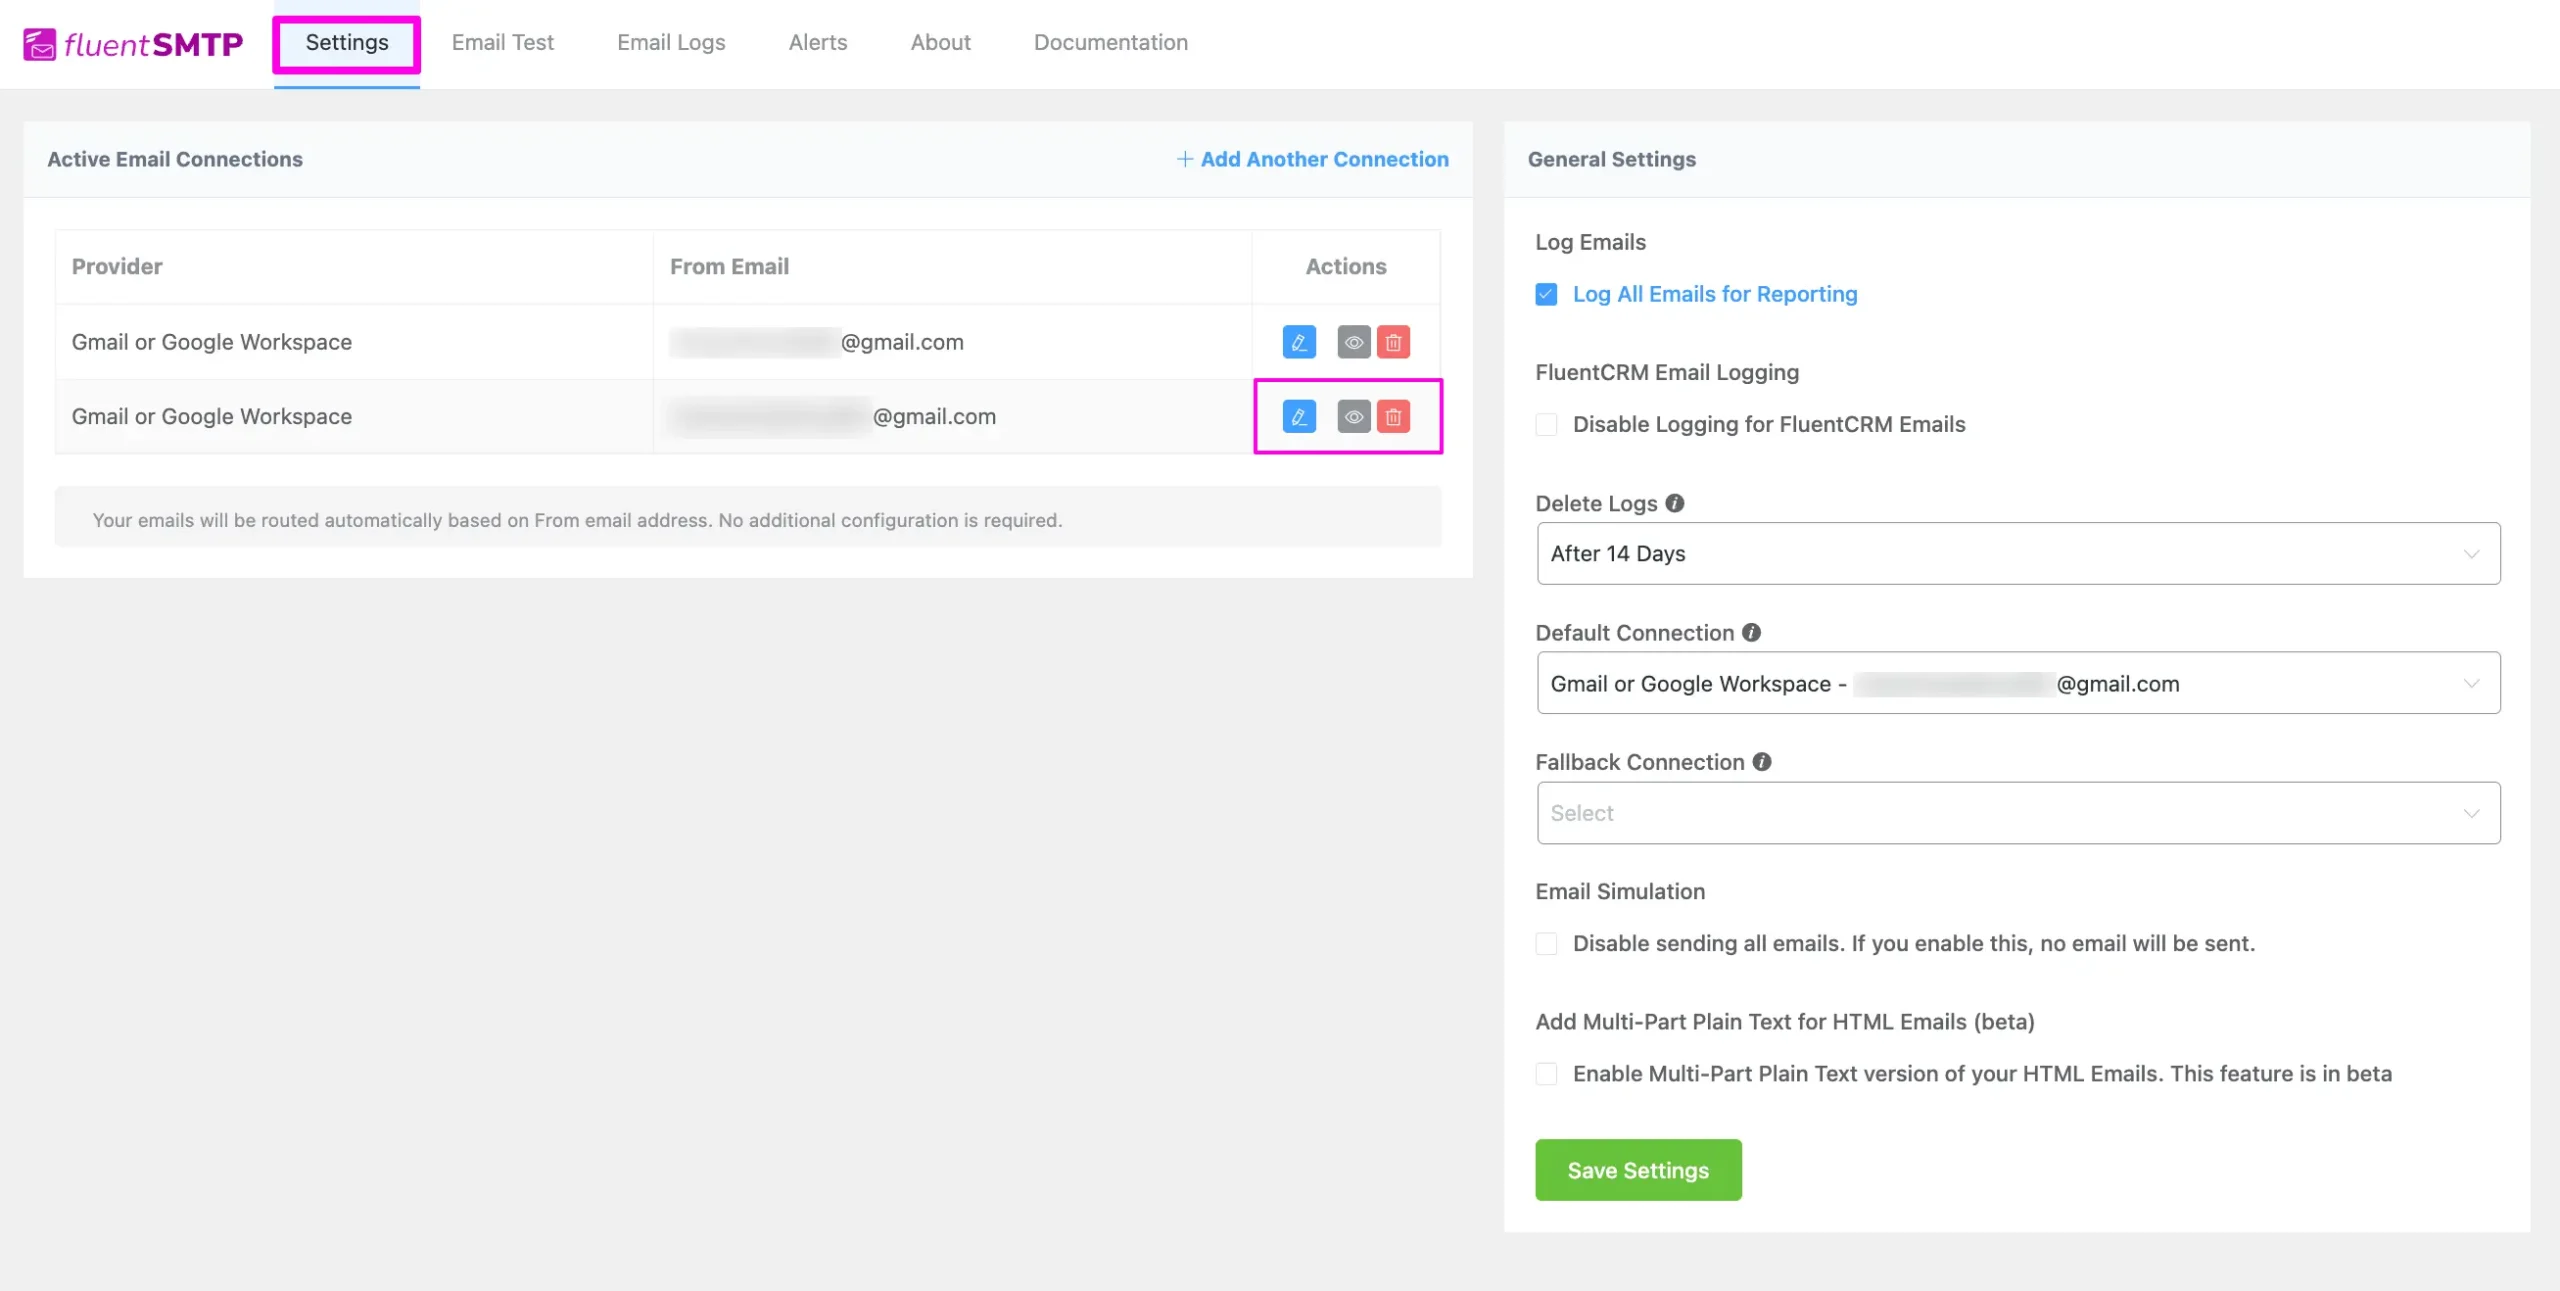The height and width of the screenshot is (1291, 2560).
Task: Click the email routing notice text
Action: (x=577, y=520)
